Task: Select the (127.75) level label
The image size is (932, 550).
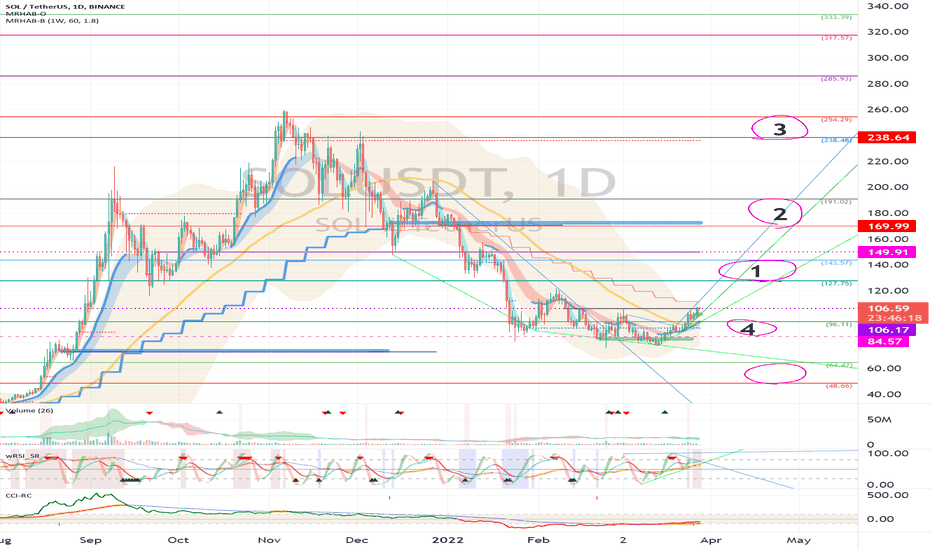Action: click(836, 284)
